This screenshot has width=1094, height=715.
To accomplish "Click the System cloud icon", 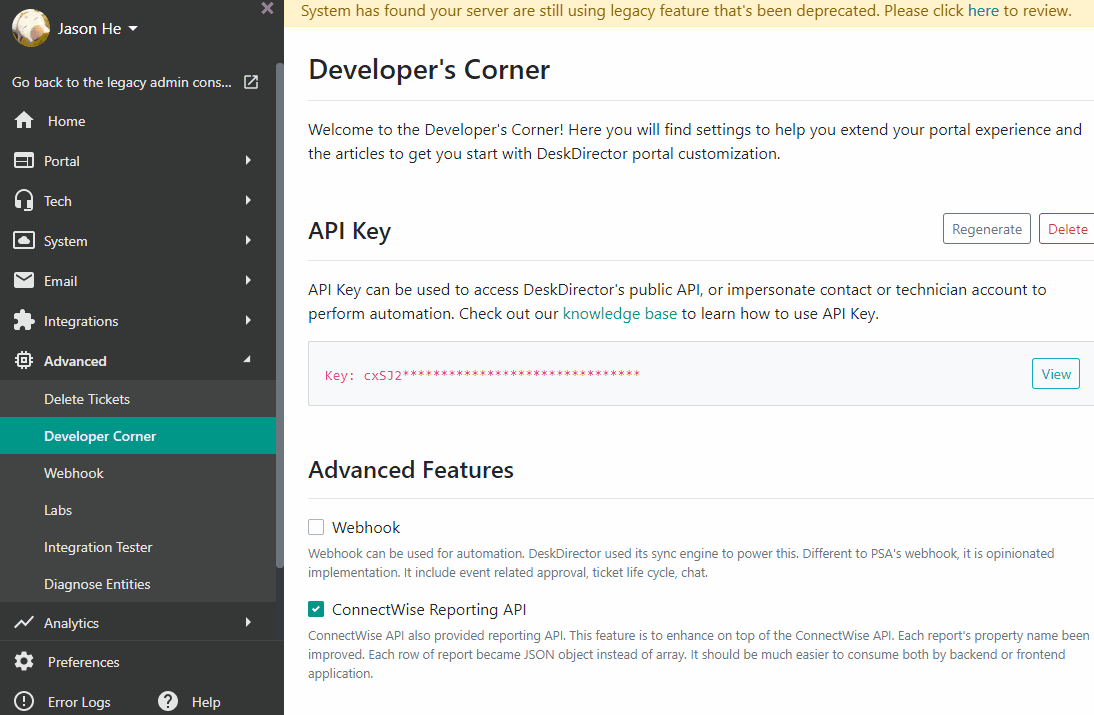I will 24,241.
